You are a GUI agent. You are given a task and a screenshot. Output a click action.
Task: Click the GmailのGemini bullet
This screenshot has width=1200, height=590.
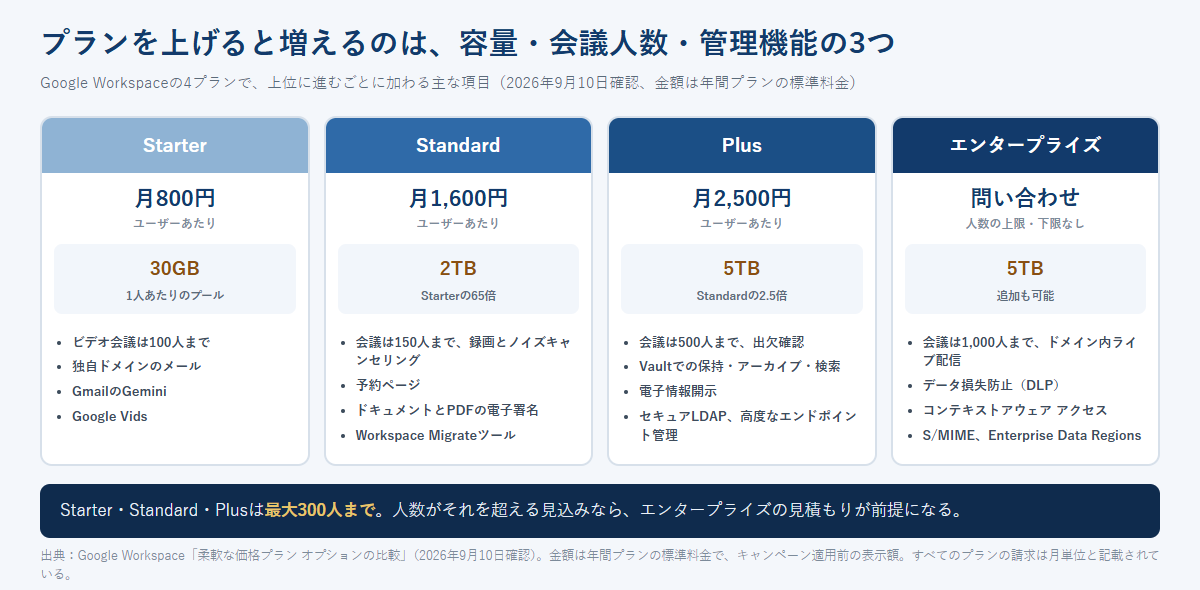(x=119, y=391)
